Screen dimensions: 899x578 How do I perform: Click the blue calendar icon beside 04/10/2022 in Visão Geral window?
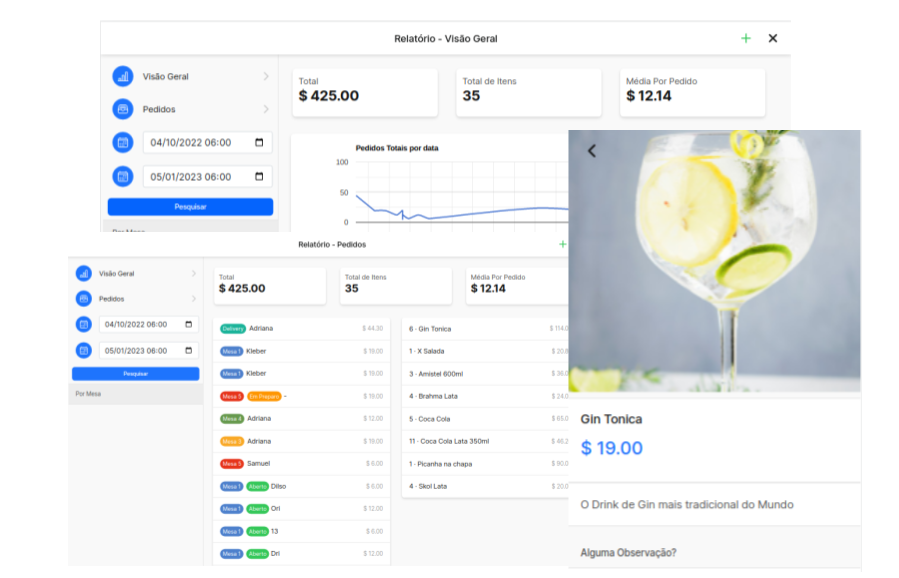coord(123,143)
